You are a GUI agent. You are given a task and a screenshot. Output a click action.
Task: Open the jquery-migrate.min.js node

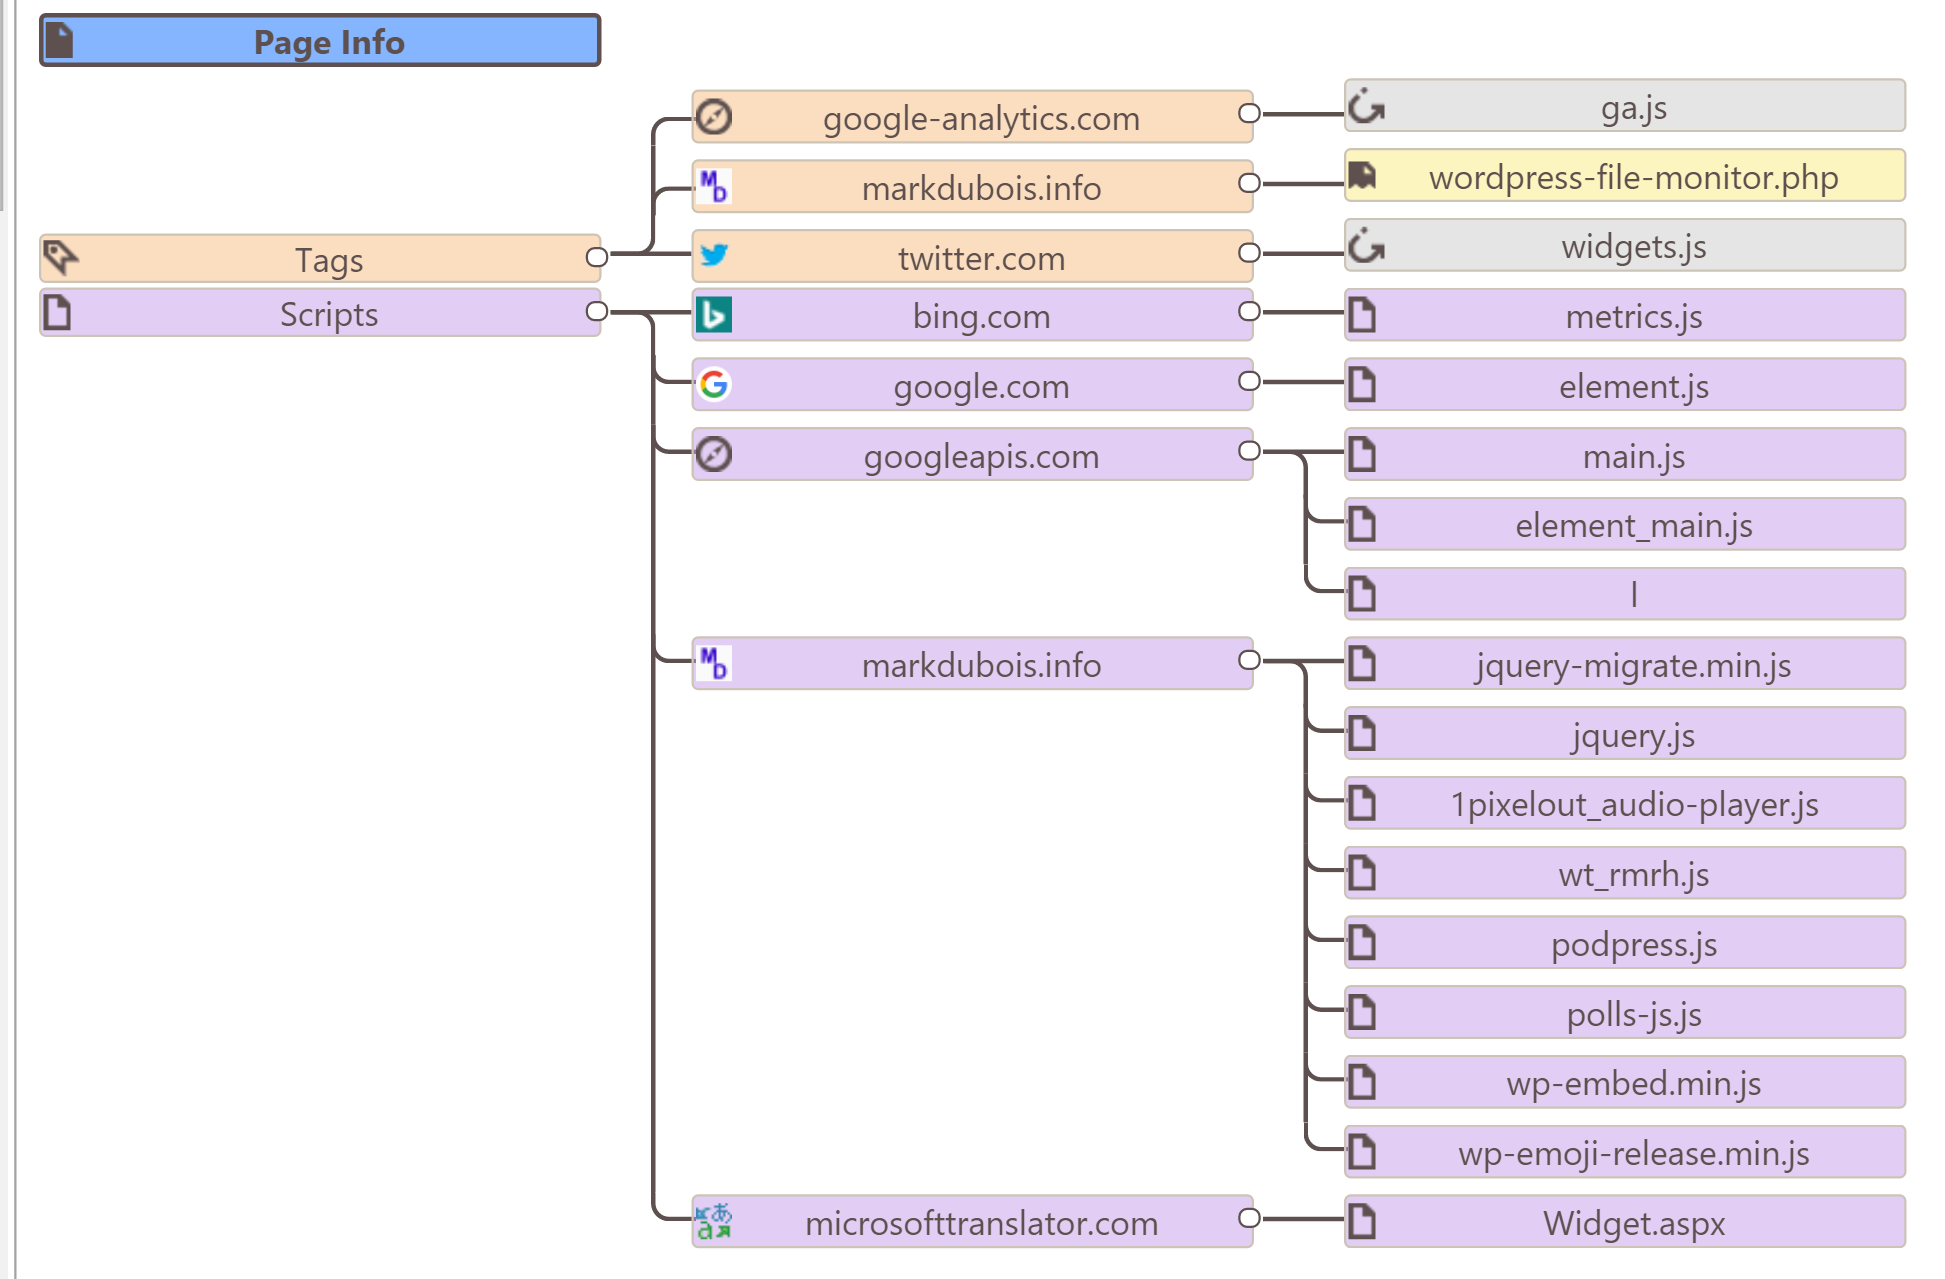[x=1625, y=664]
